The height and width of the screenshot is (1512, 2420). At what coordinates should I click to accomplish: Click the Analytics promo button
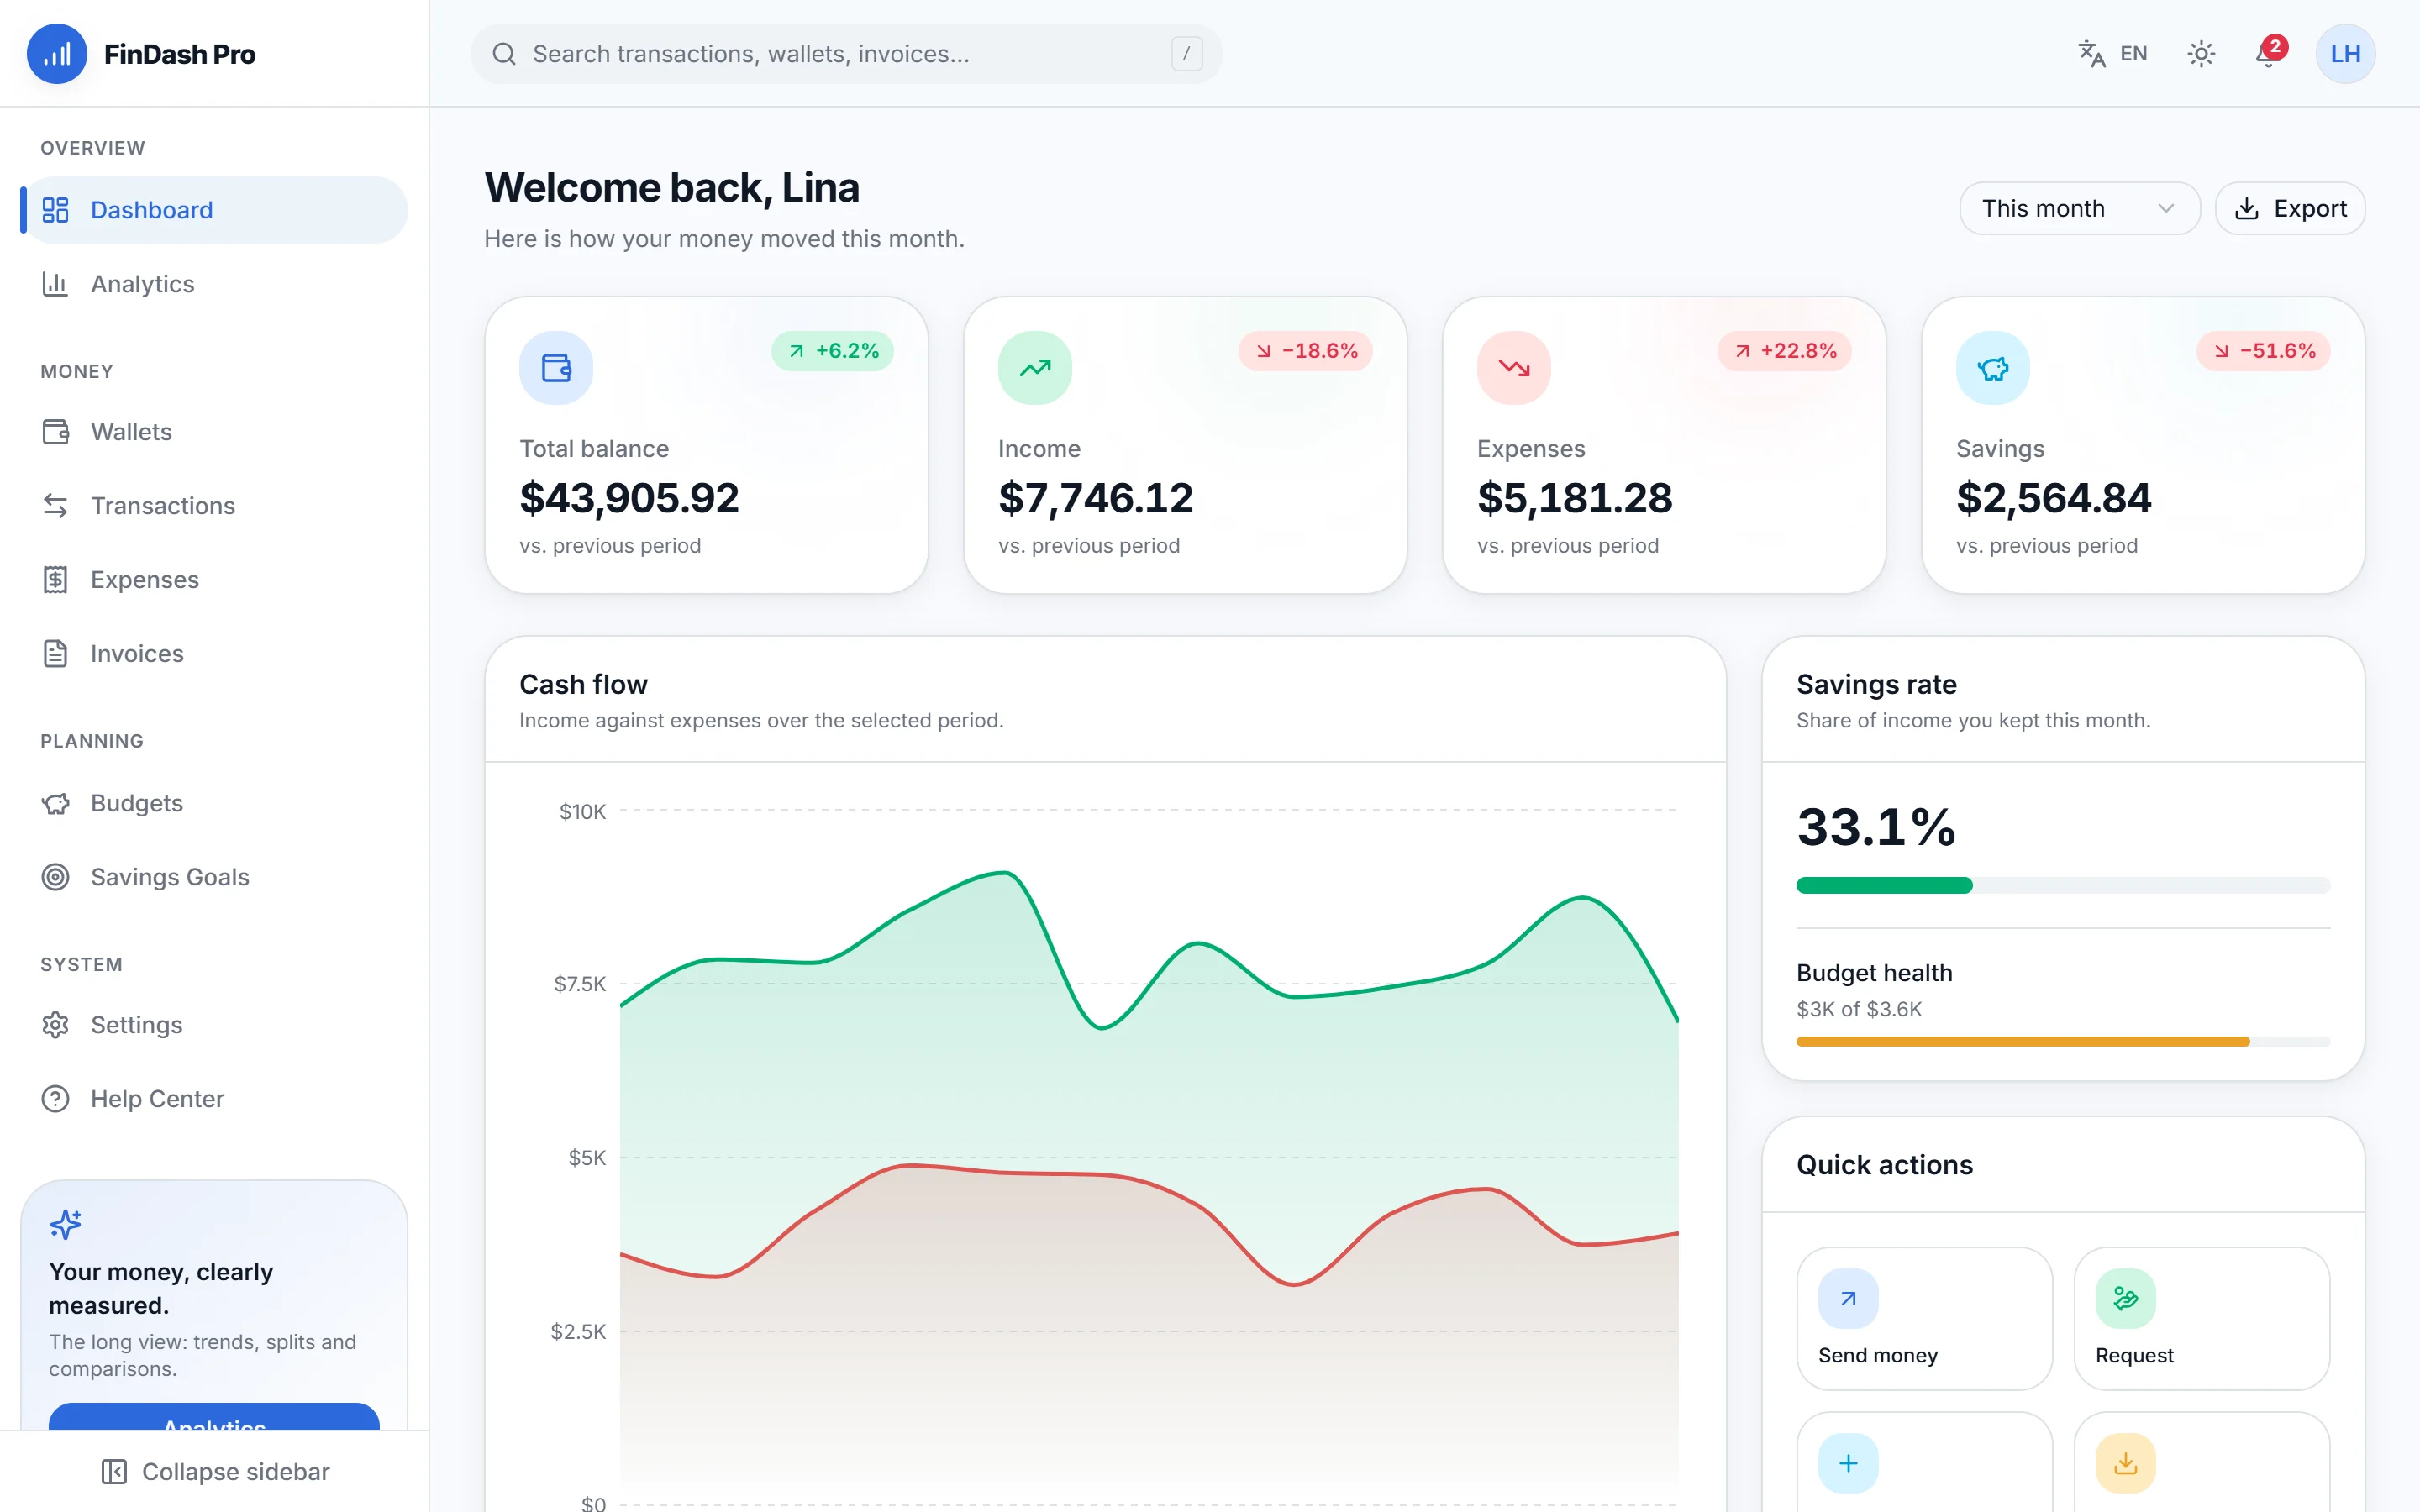(x=214, y=1418)
